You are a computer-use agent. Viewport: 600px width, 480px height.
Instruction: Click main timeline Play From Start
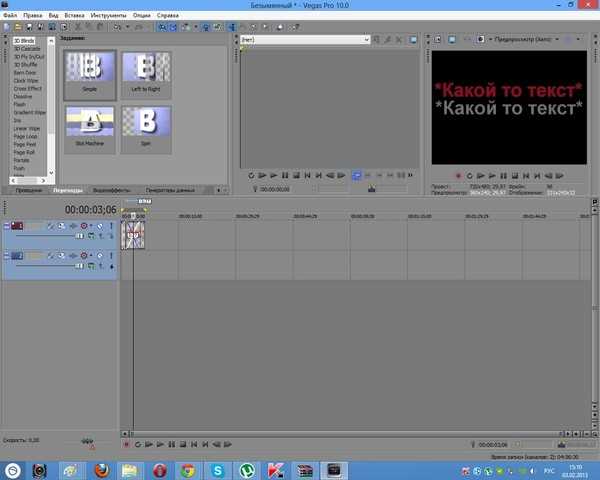pos(148,444)
